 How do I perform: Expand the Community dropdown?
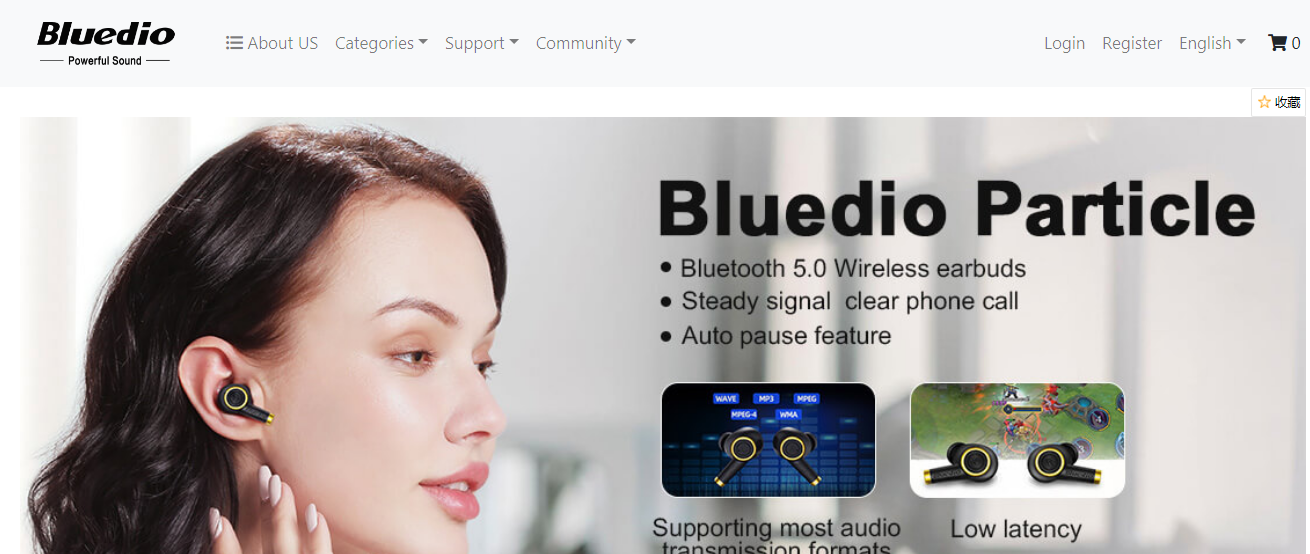pos(586,43)
